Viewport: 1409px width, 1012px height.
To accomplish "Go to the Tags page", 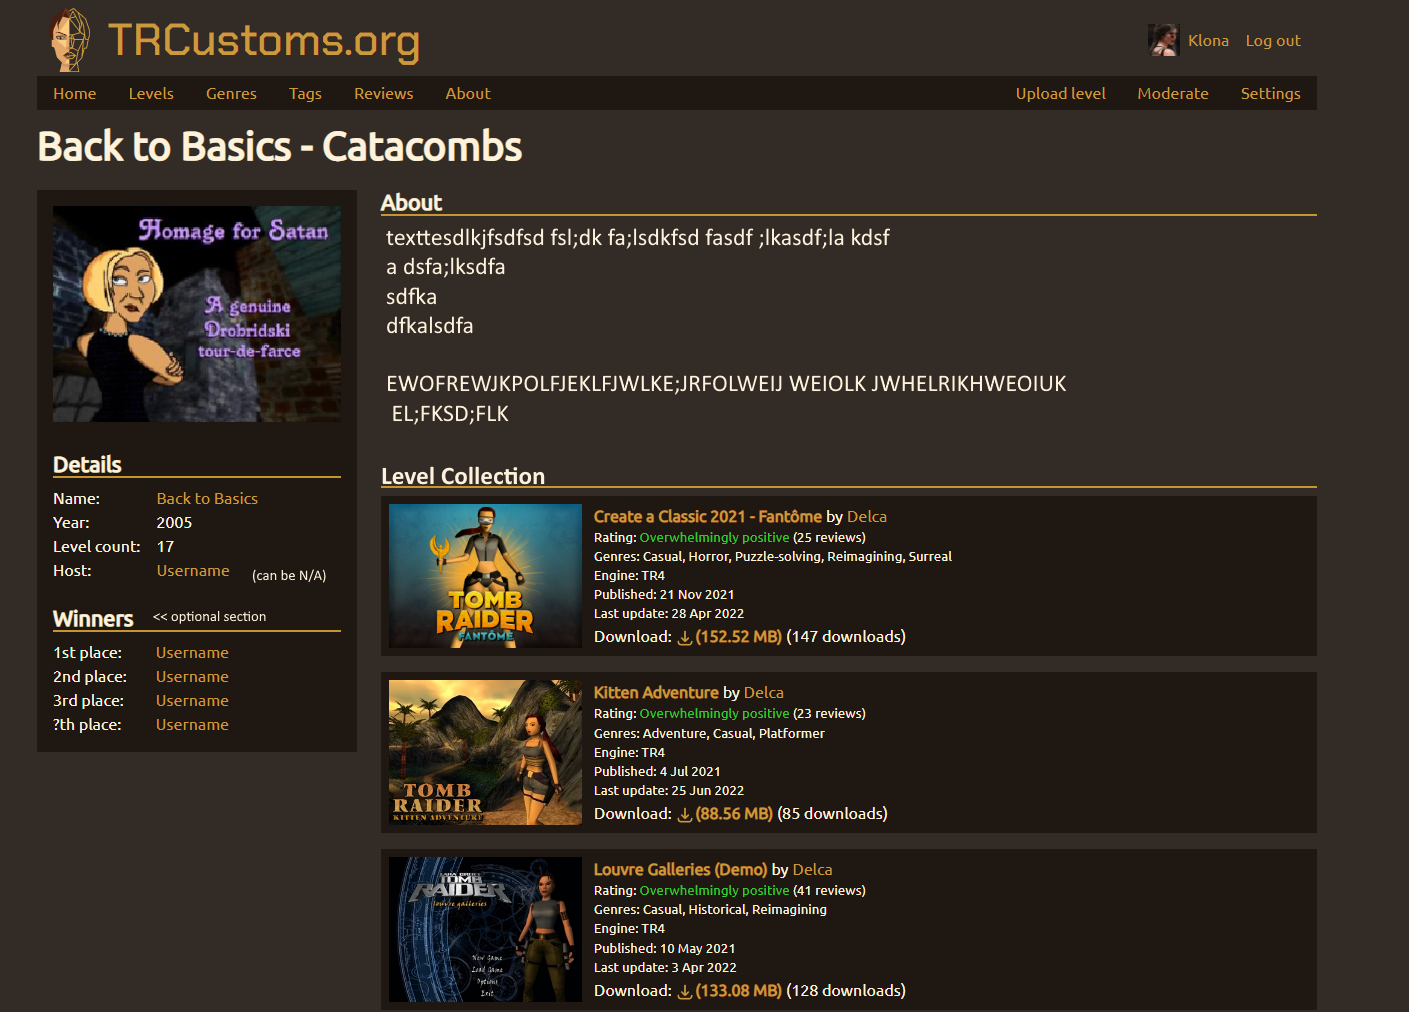I will 305,93.
